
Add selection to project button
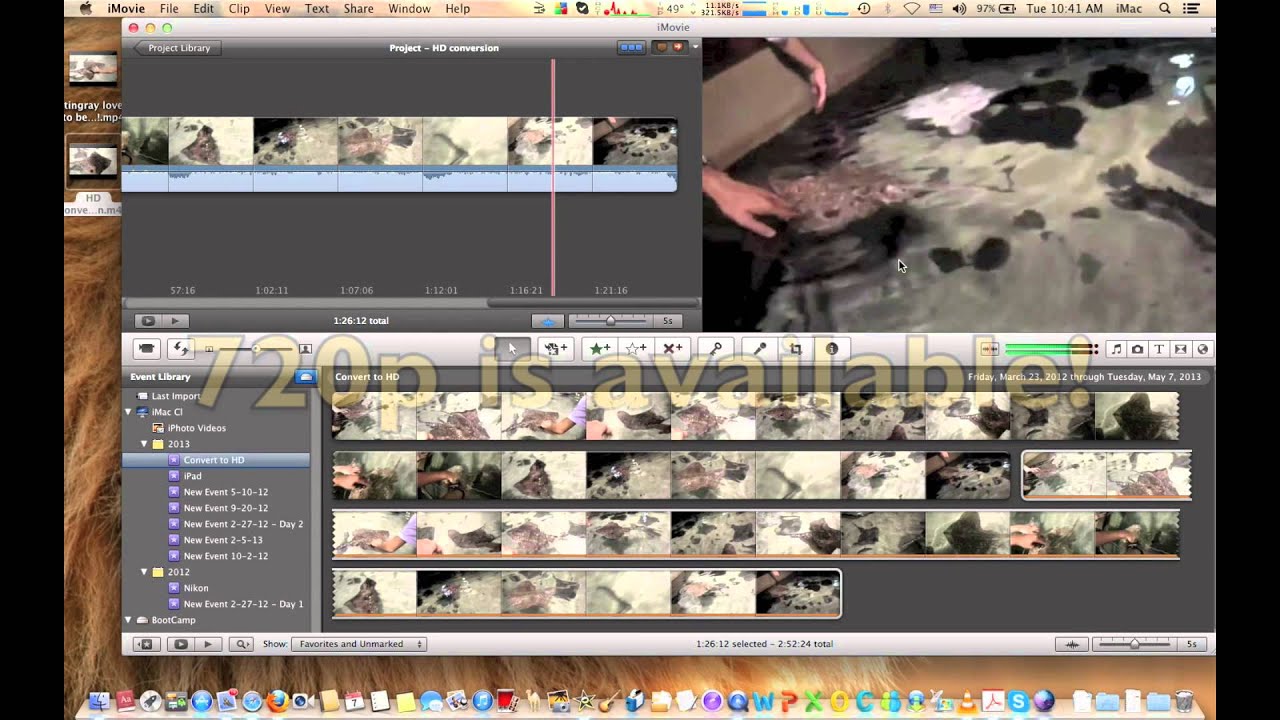point(555,349)
